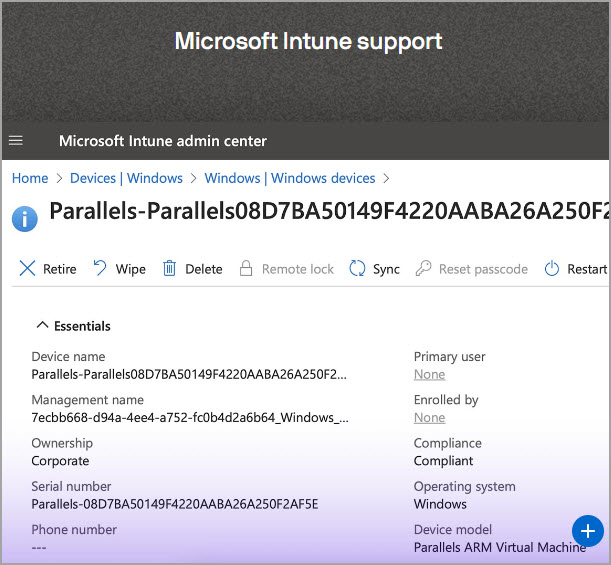611x565 pixels.
Task: Click the Microsoft Intune support heading
Action: click(x=308, y=41)
